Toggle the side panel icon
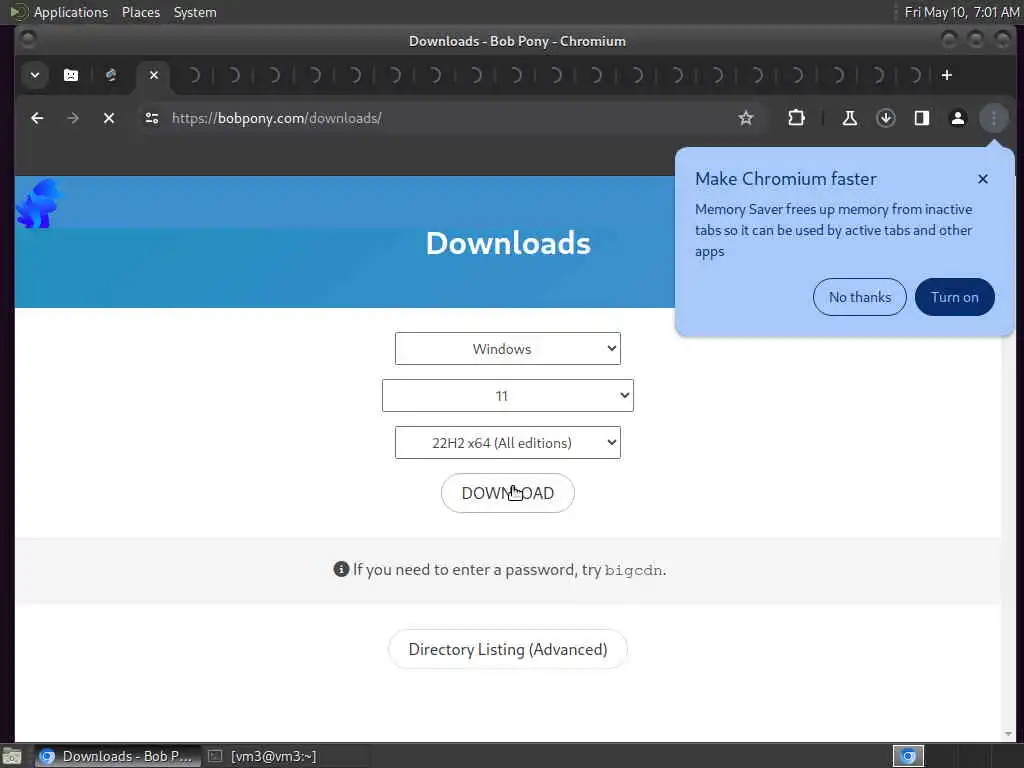The height and width of the screenshot is (768, 1024). point(921,118)
